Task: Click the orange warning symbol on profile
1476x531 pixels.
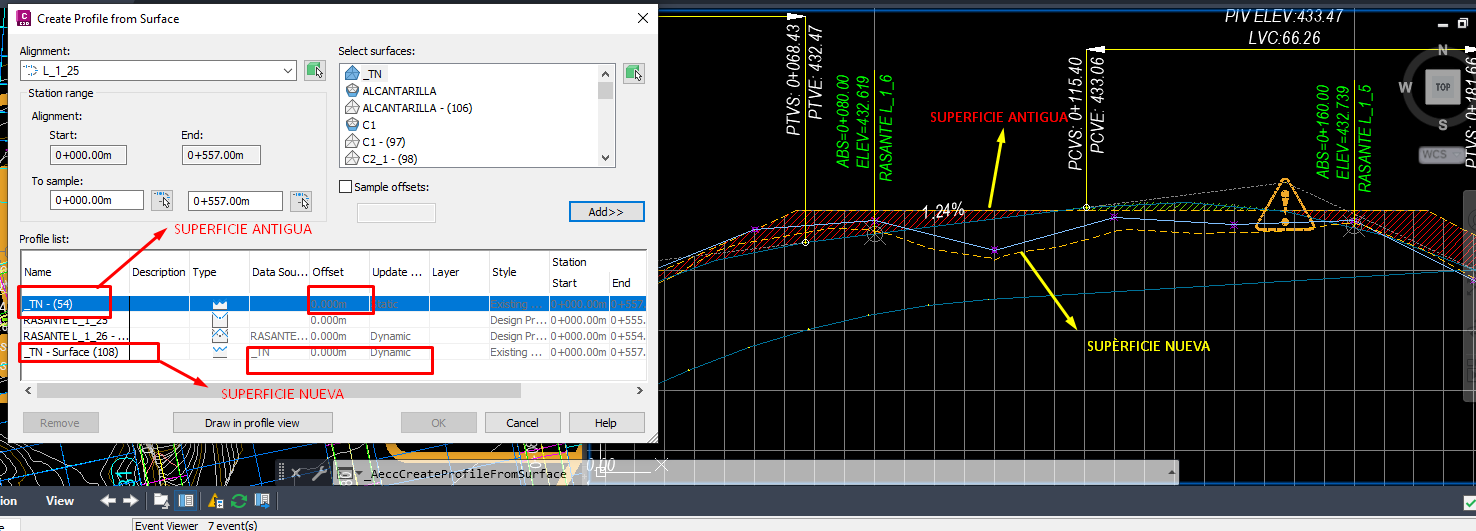Action: [x=1286, y=208]
